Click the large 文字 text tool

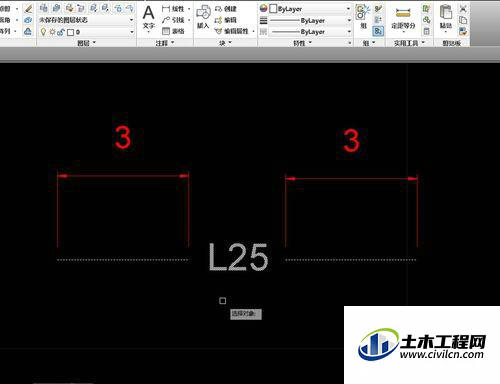click(149, 17)
